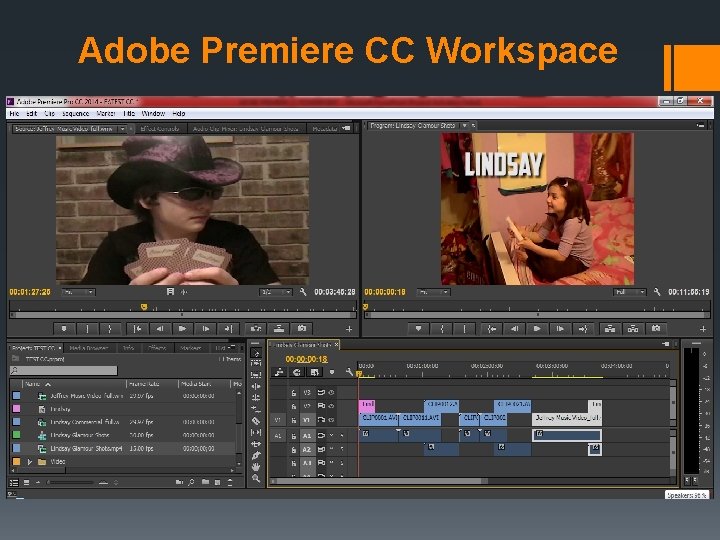Open Source tab clip dropdown arrow
Viewport: 720px width, 540px height.
pyautogui.click(x=123, y=129)
